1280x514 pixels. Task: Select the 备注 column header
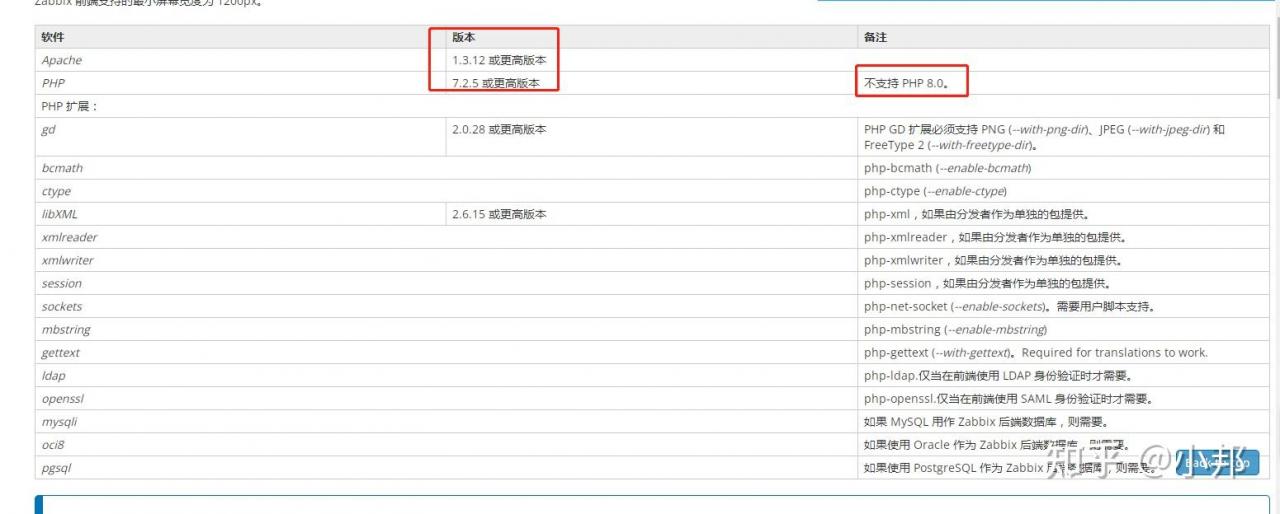875,37
